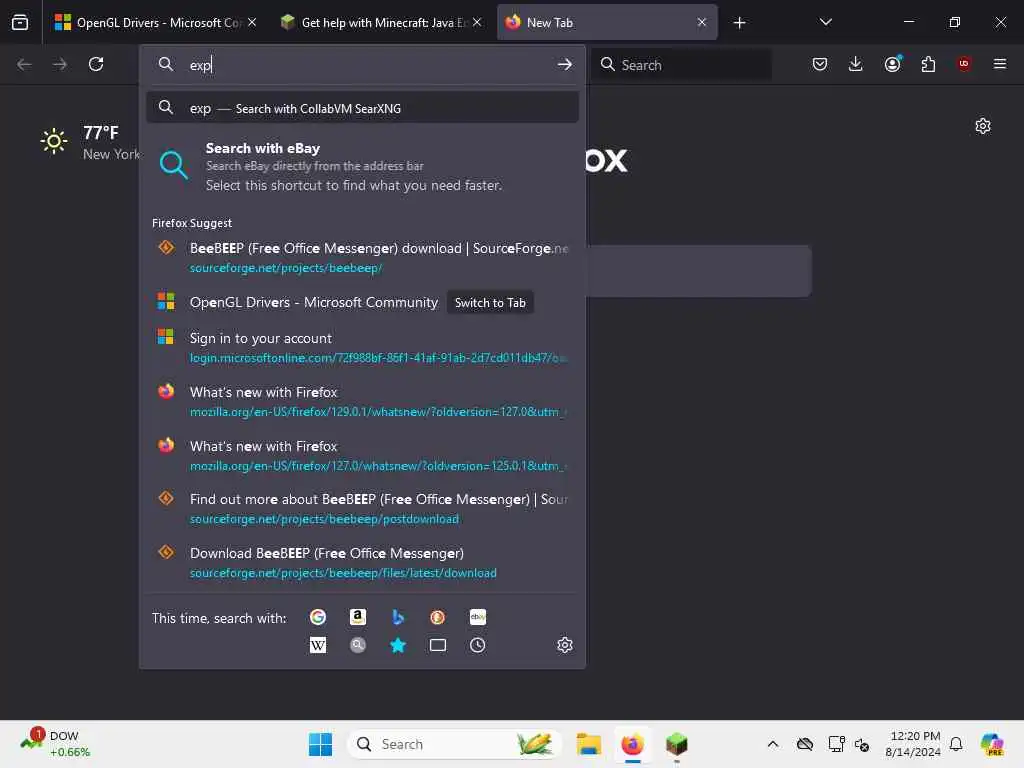1024x768 pixels.
Task: Open Minecraft launcher from taskbar
Action: pos(677,744)
